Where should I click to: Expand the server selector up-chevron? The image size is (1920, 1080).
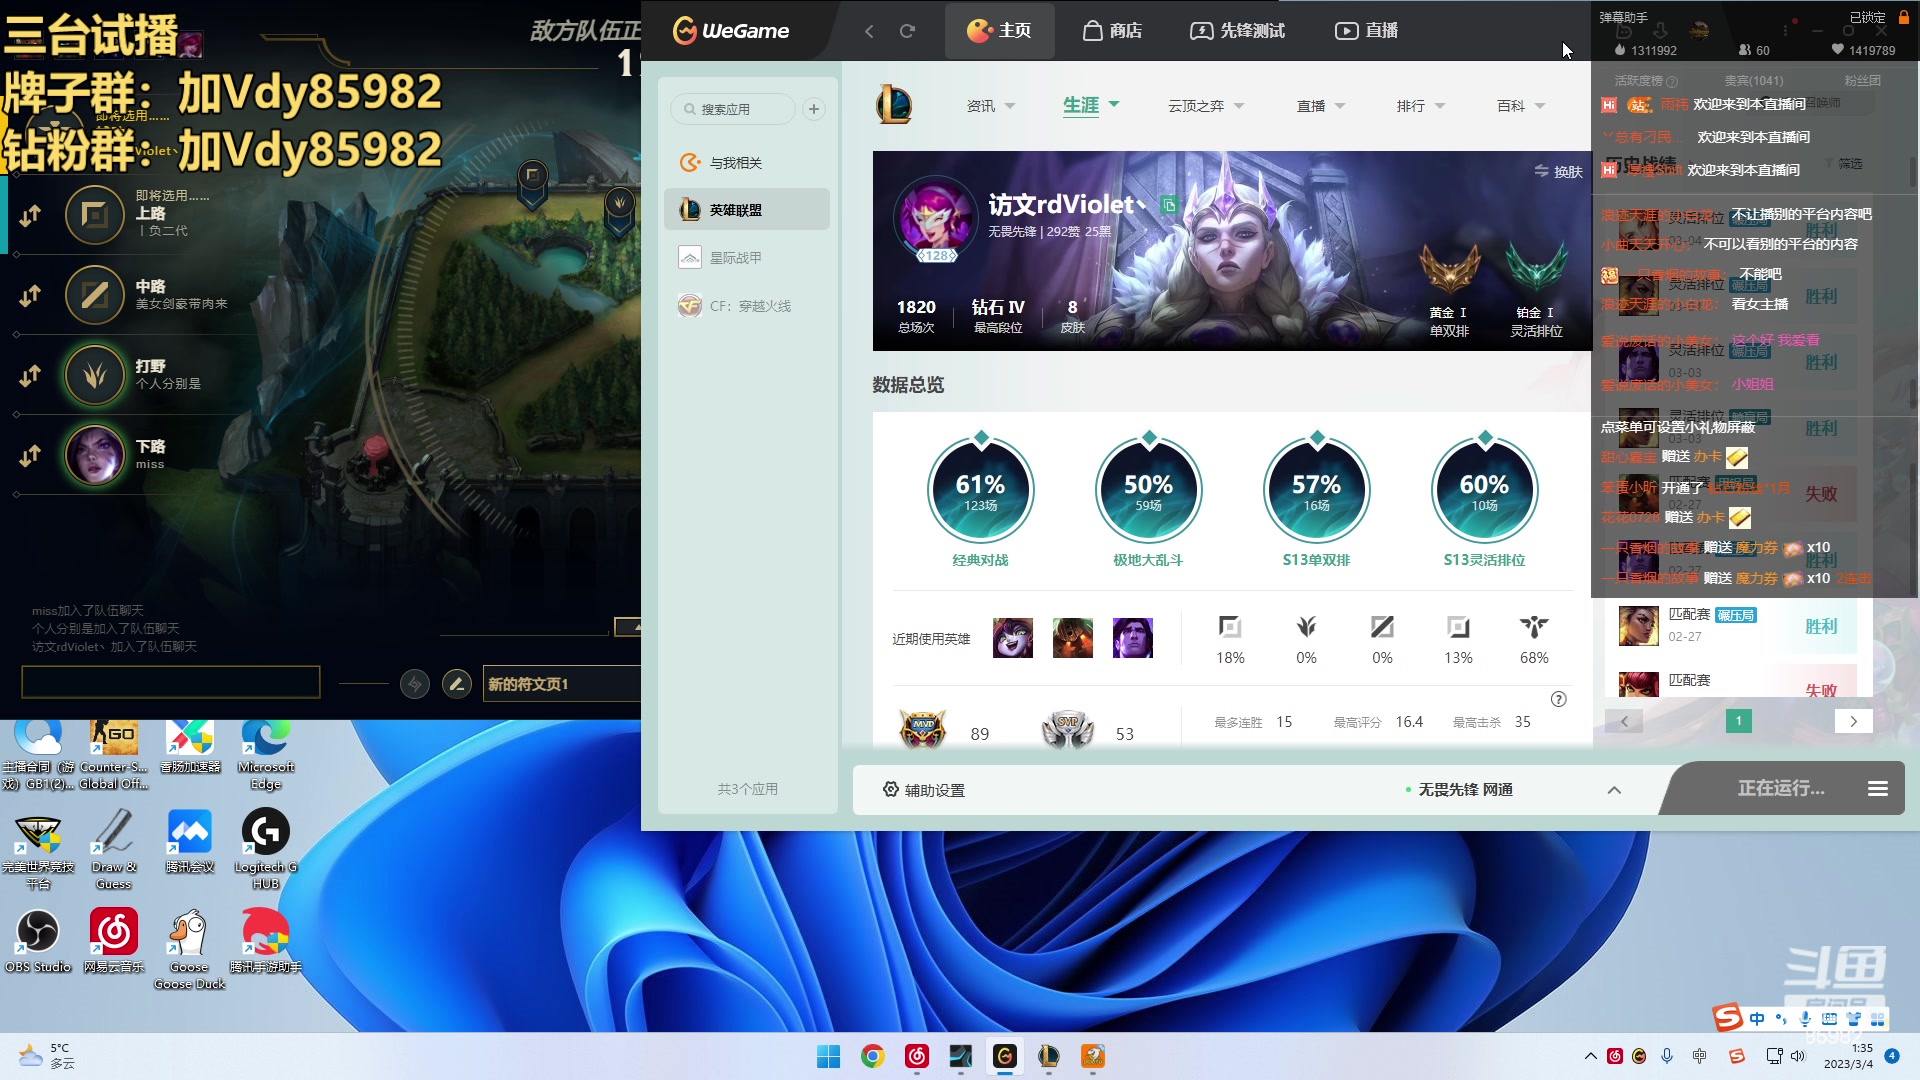1614,790
